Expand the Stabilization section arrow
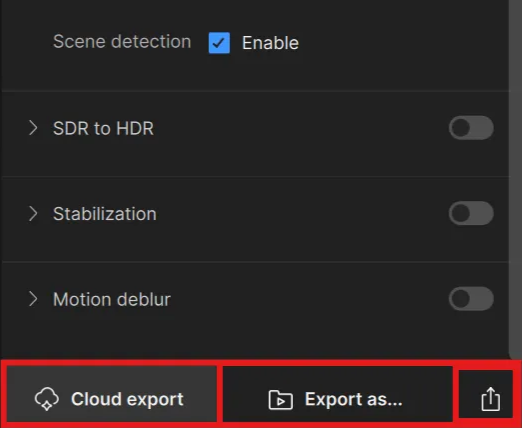 coord(33,213)
